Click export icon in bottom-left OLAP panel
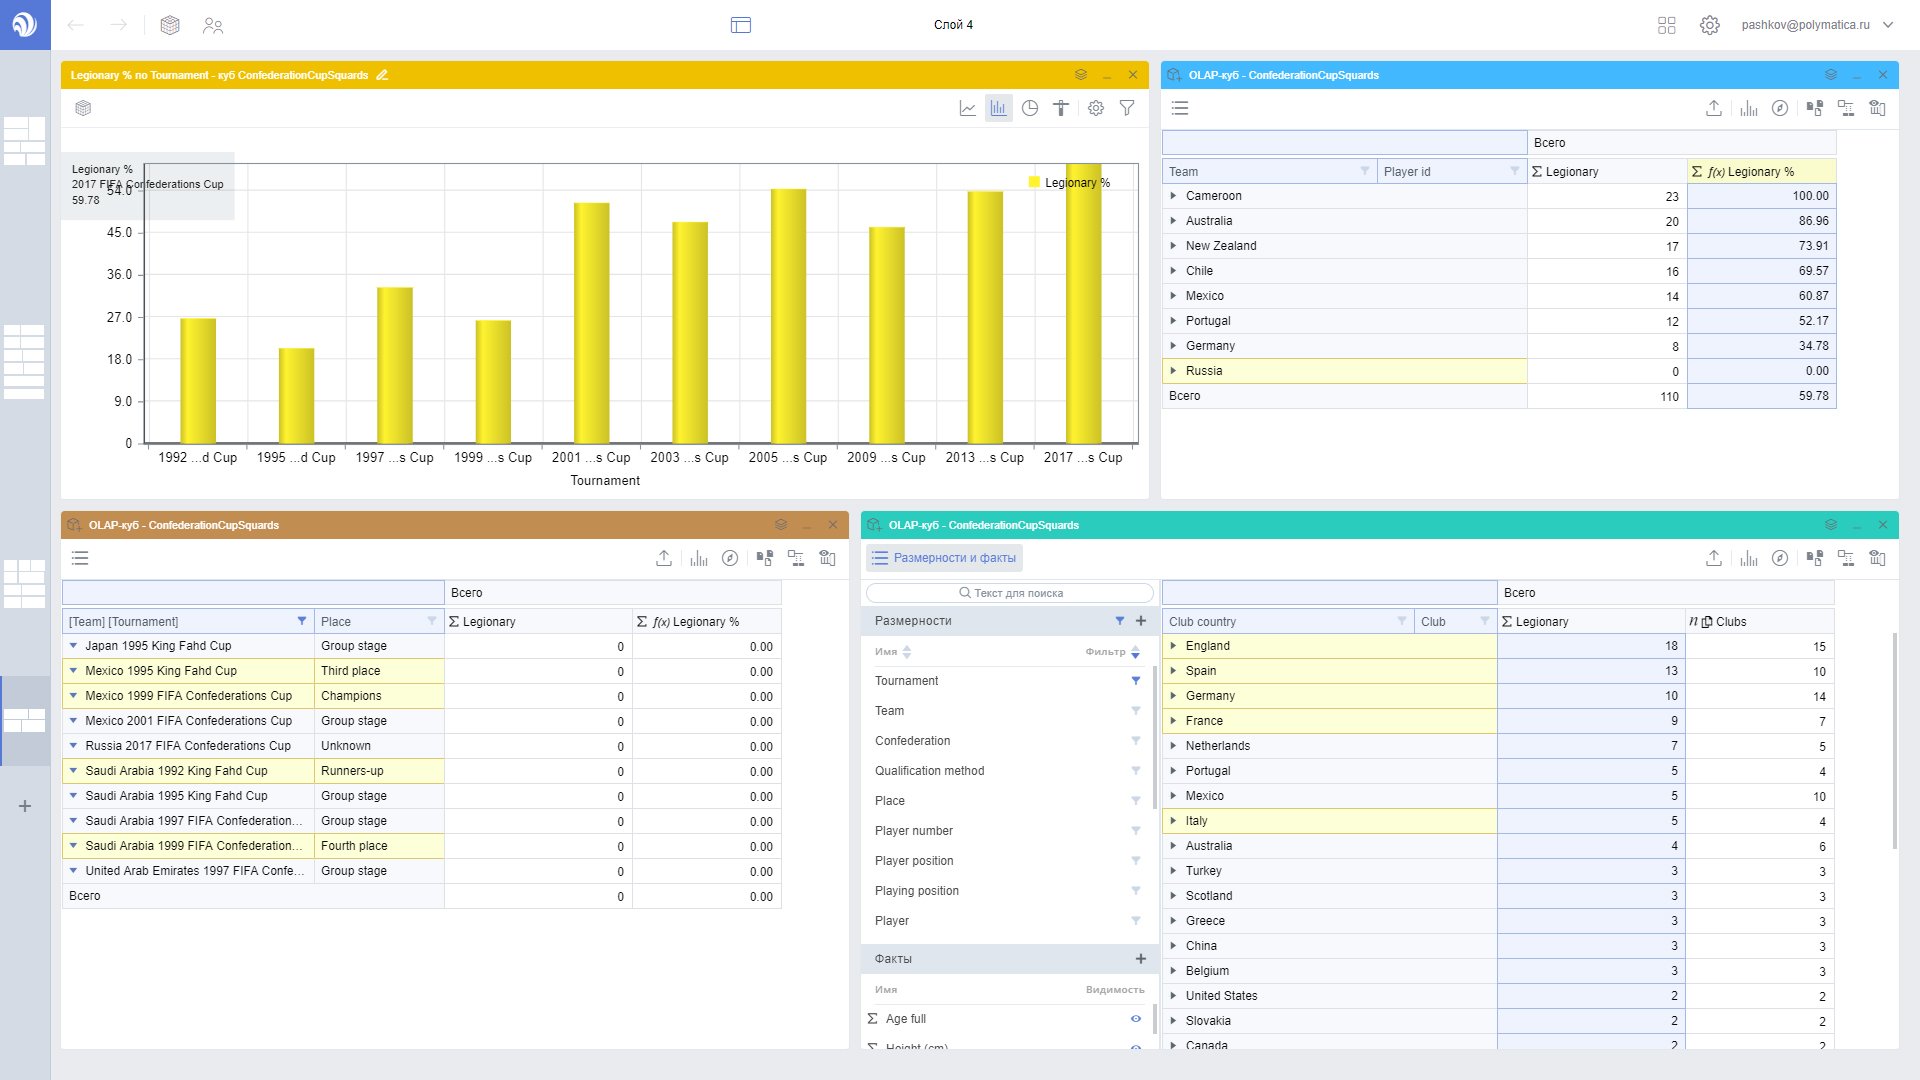1920x1080 pixels. pos(664,558)
